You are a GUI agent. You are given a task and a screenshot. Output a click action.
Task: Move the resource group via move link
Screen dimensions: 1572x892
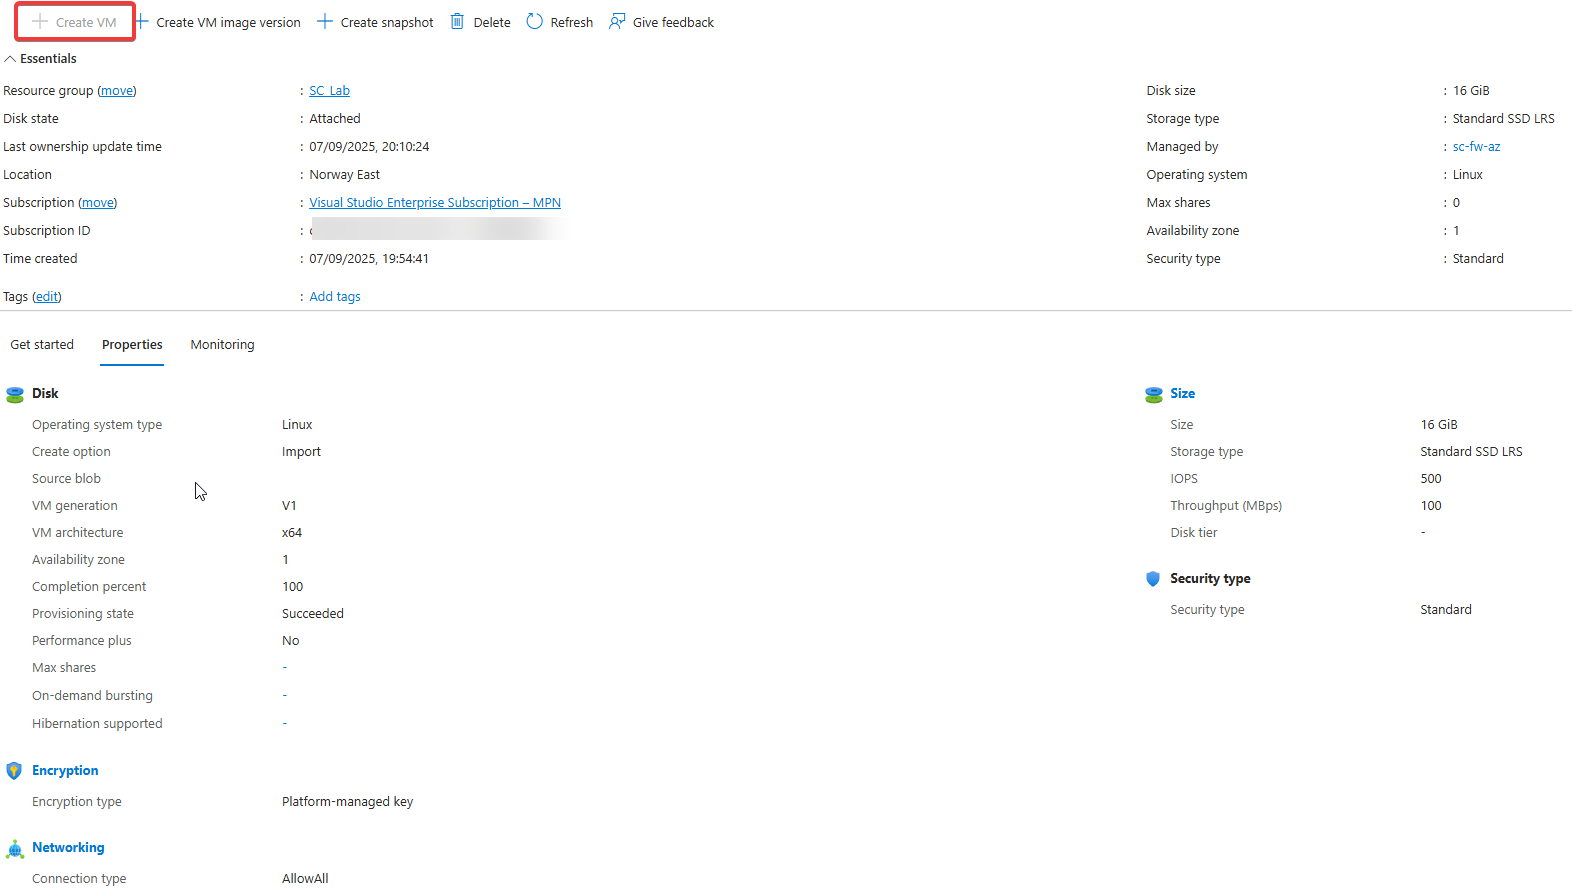117,91
